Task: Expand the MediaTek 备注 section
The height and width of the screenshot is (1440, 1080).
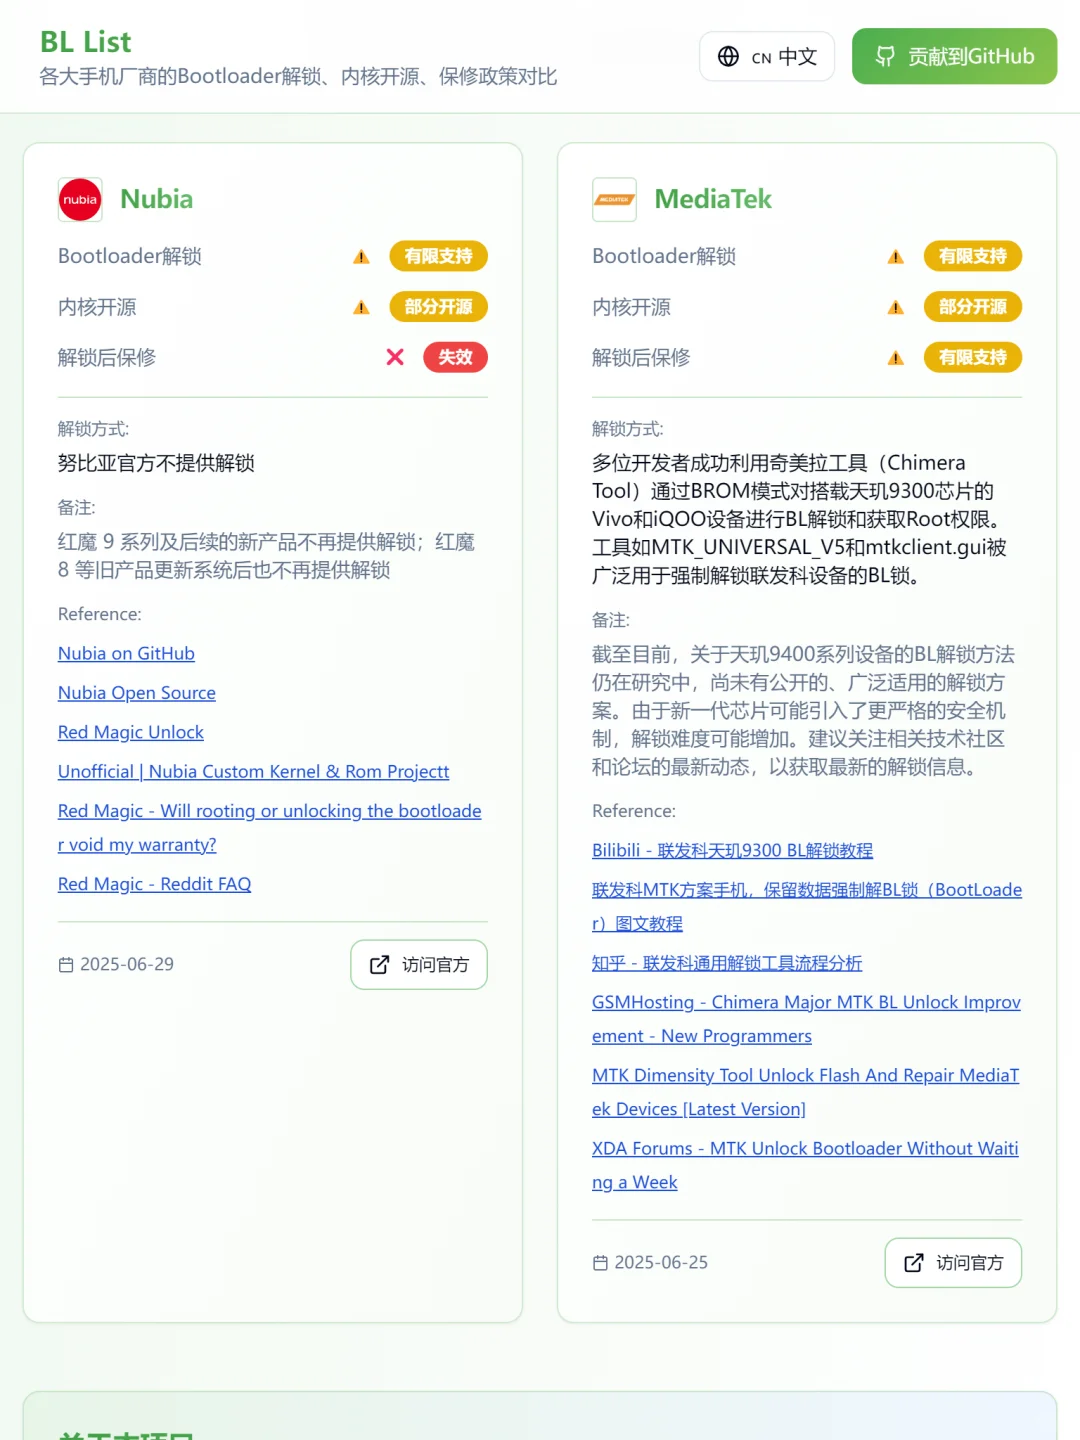Action: point(611,621)
